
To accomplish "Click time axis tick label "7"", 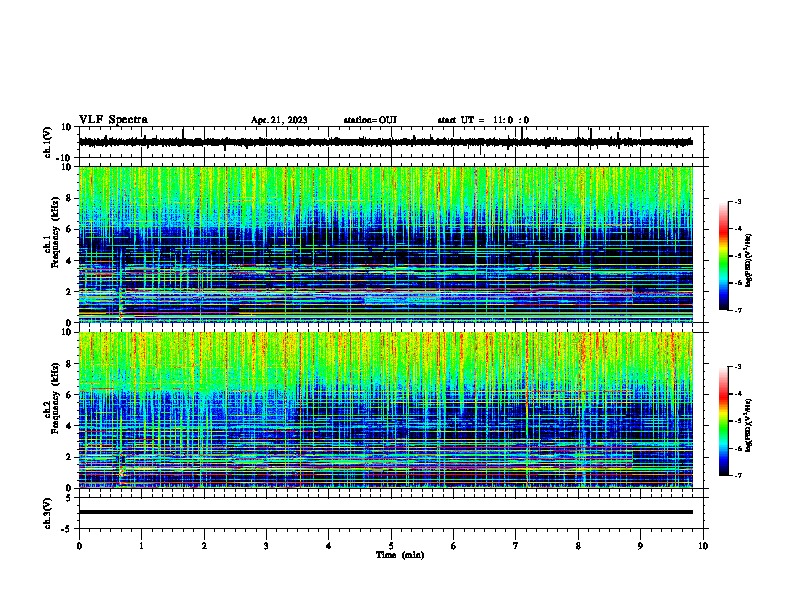I will [516, 546].
